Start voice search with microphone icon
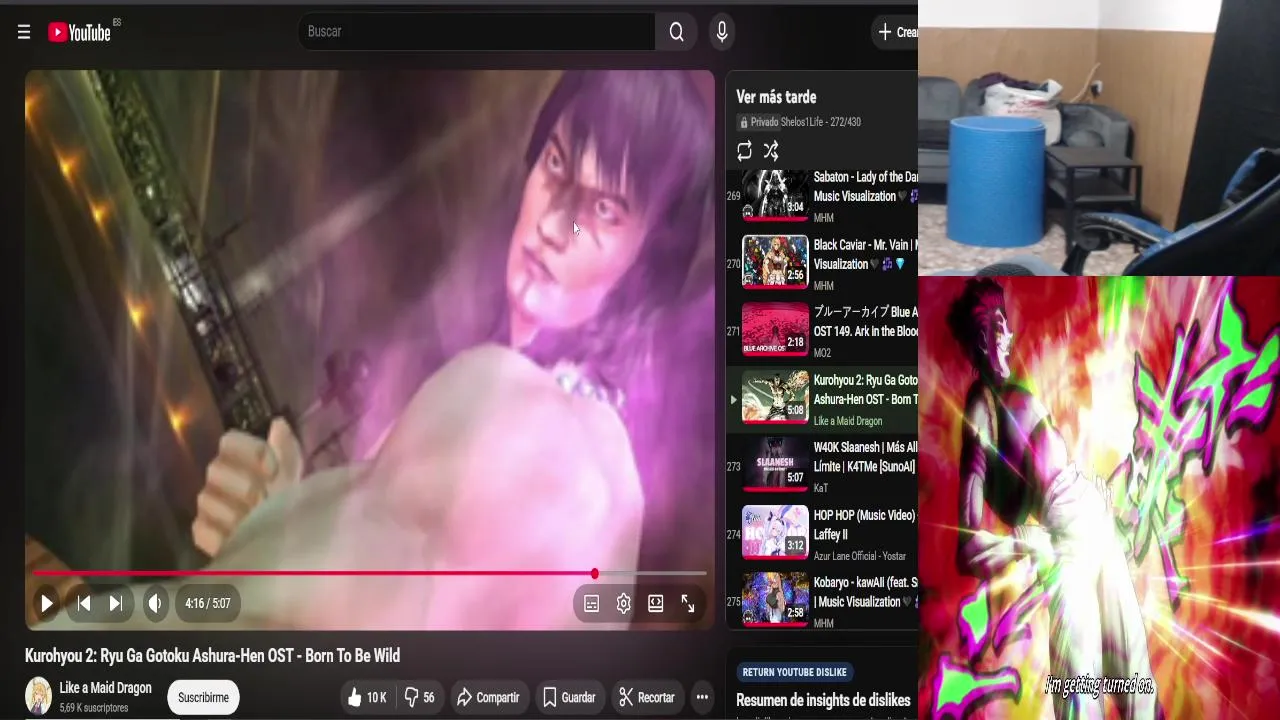Viewport: 1280px width, 720px height. pyautogui.click(x=722, y=32)
